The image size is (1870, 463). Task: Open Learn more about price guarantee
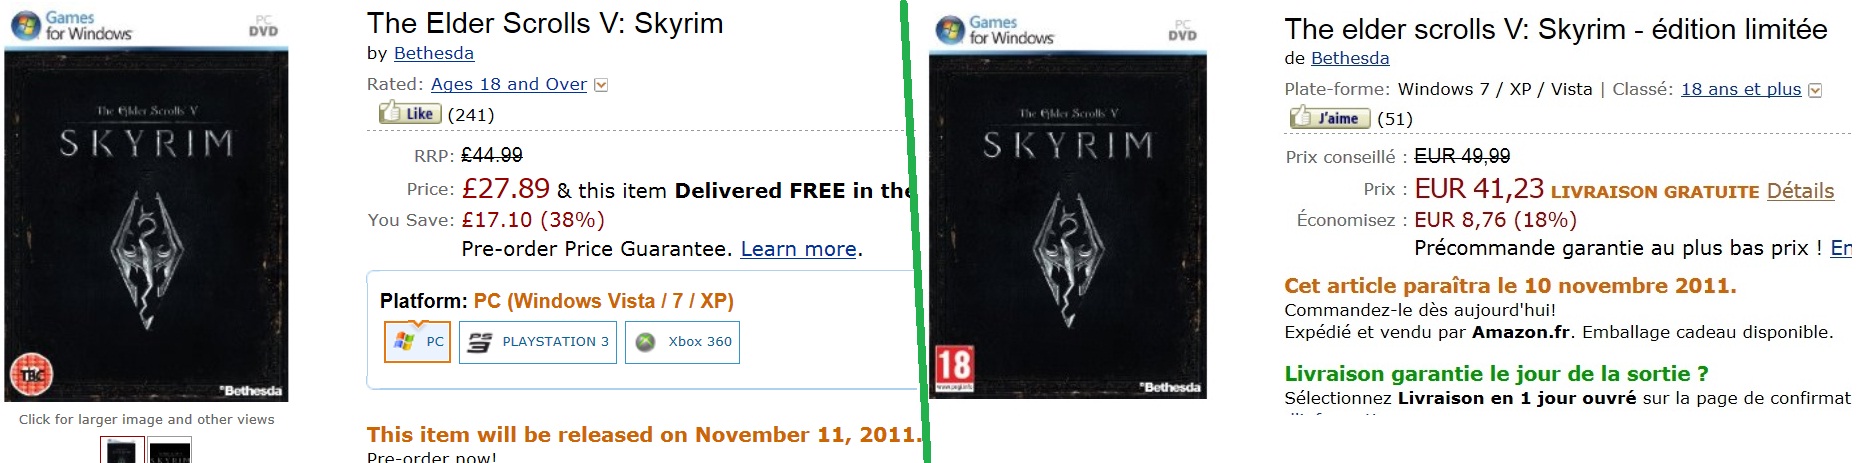point(798,249)
